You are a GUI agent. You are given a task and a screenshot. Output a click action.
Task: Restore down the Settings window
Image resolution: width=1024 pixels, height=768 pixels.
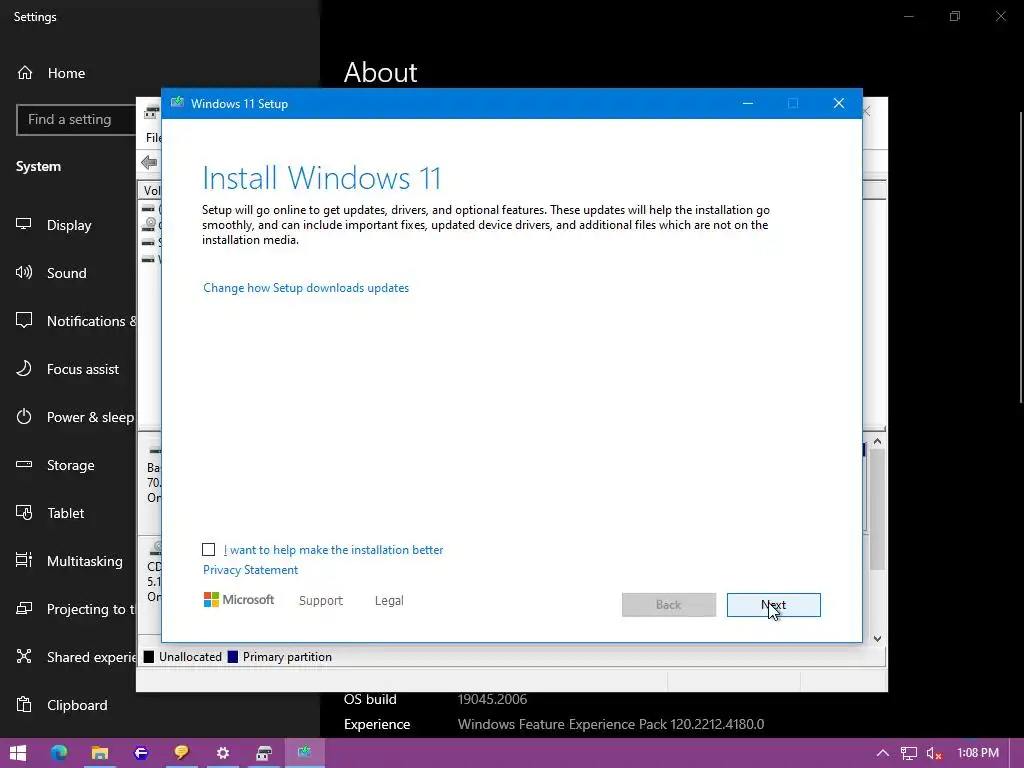coord(955,16)
